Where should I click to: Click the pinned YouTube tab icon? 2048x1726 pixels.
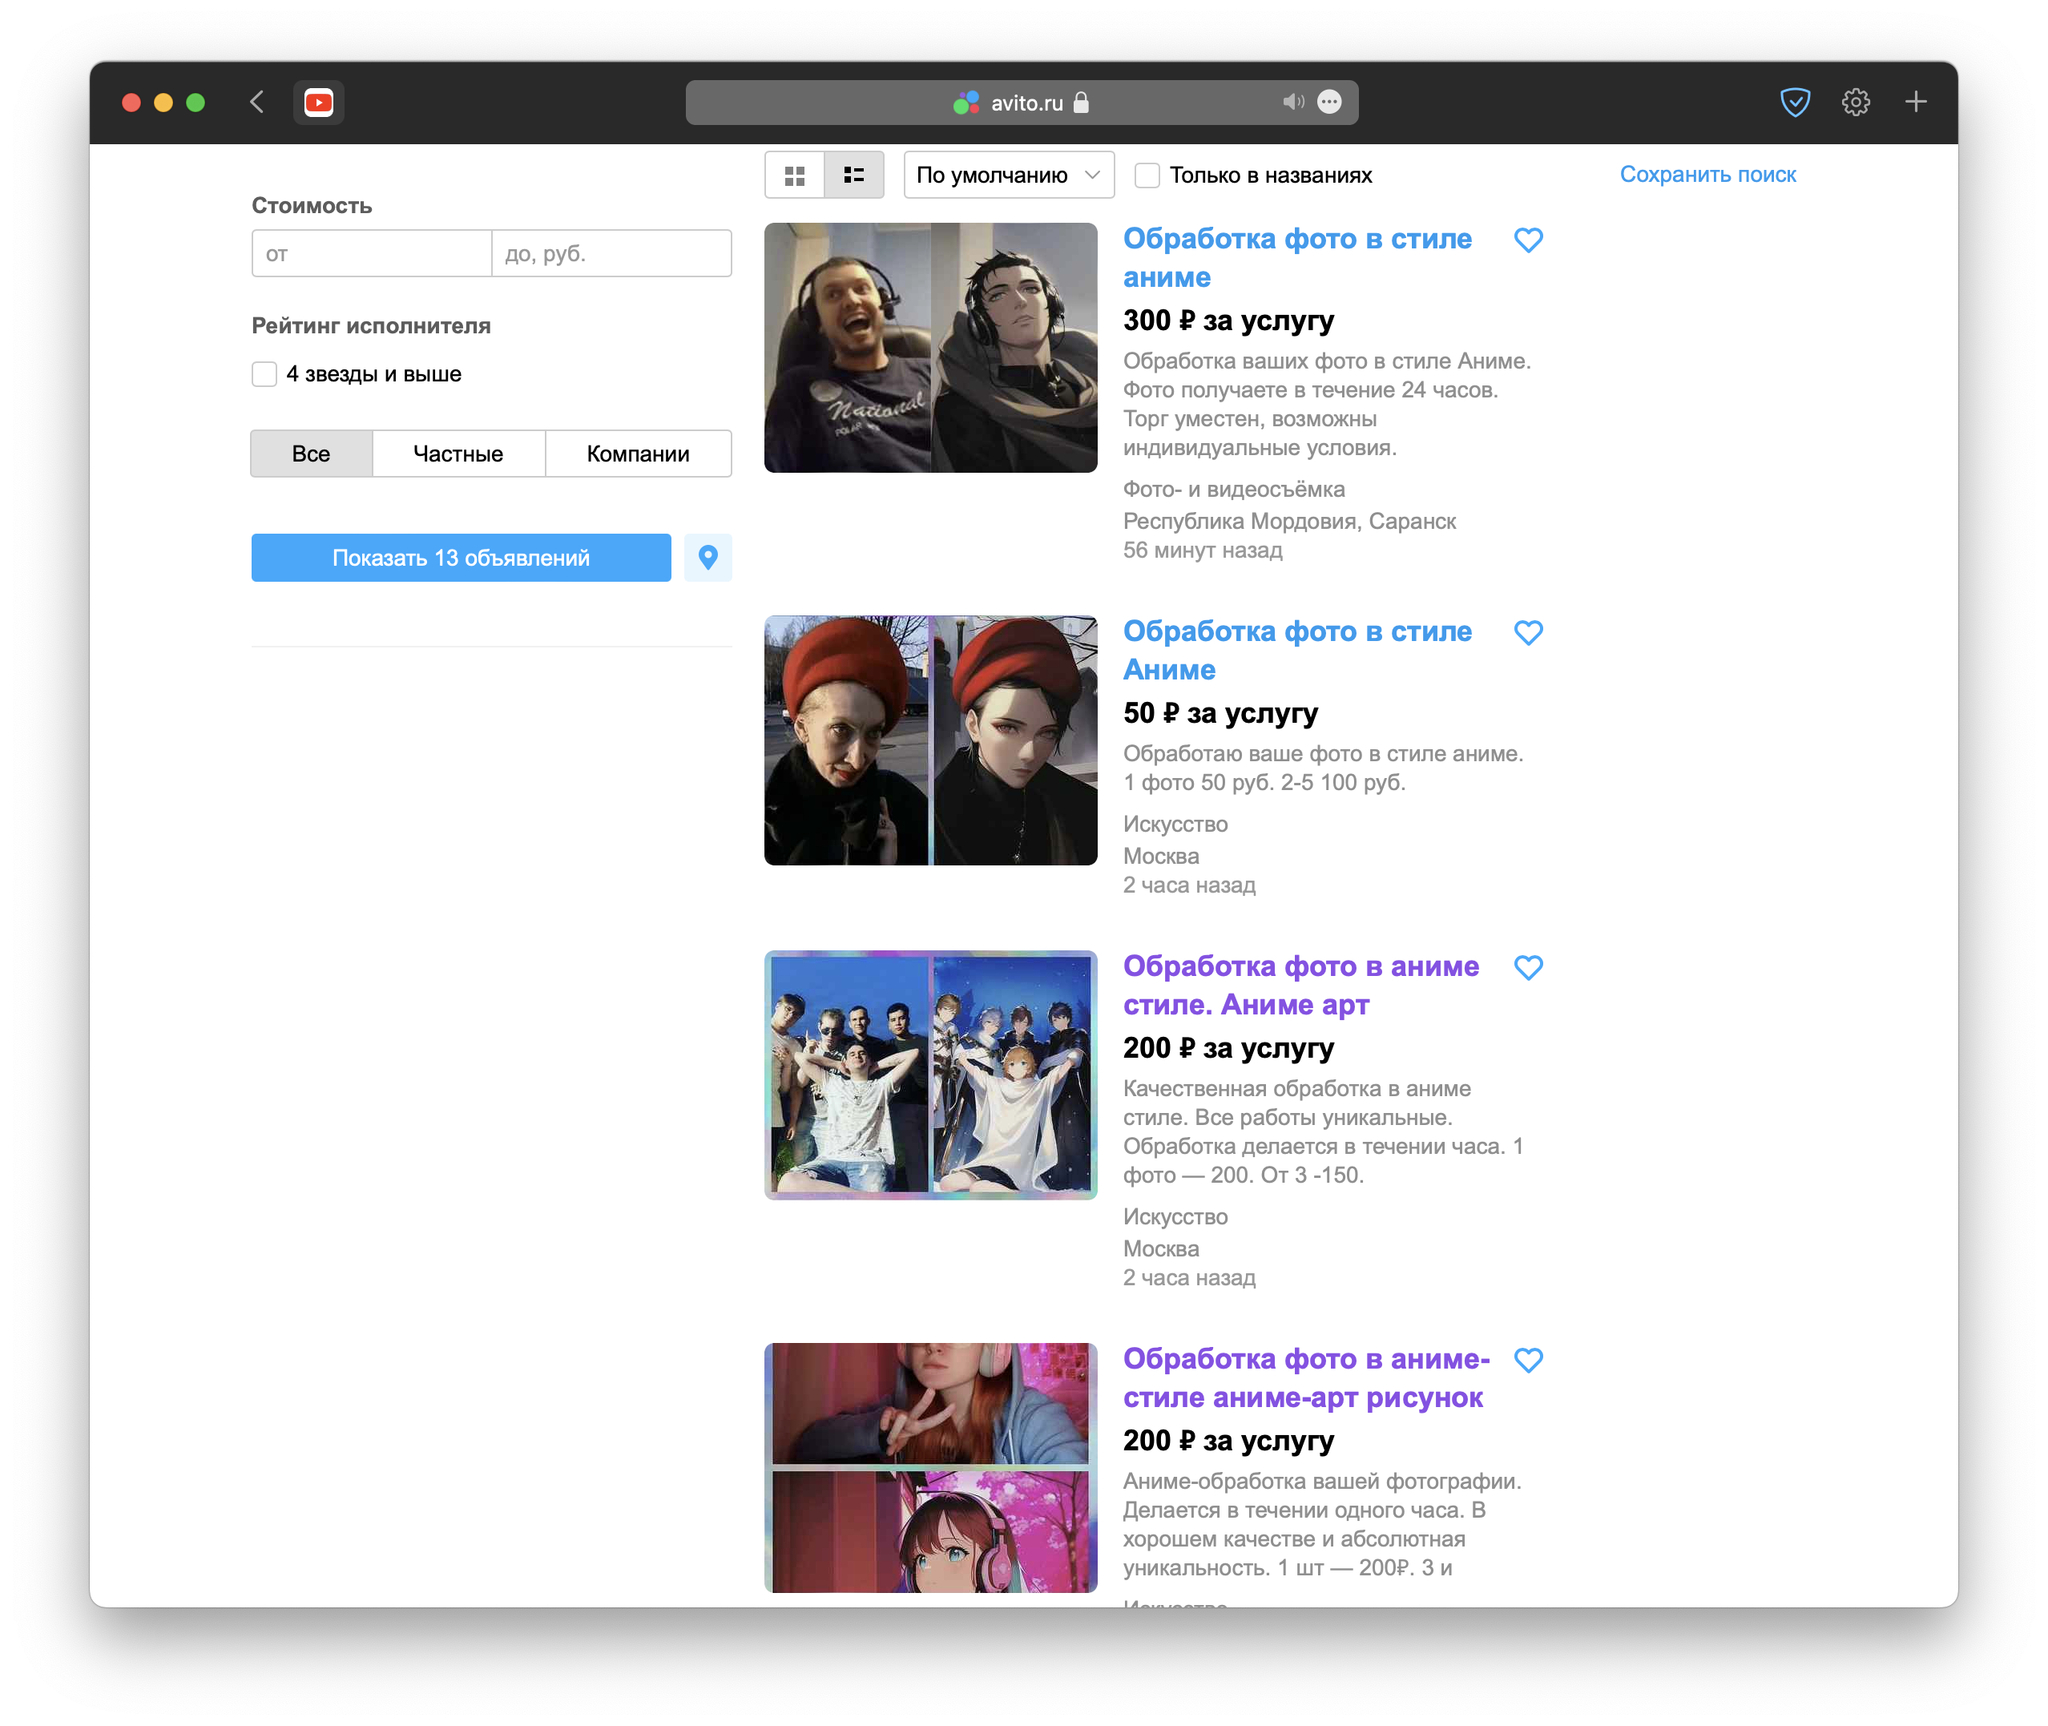click(318, 102)
